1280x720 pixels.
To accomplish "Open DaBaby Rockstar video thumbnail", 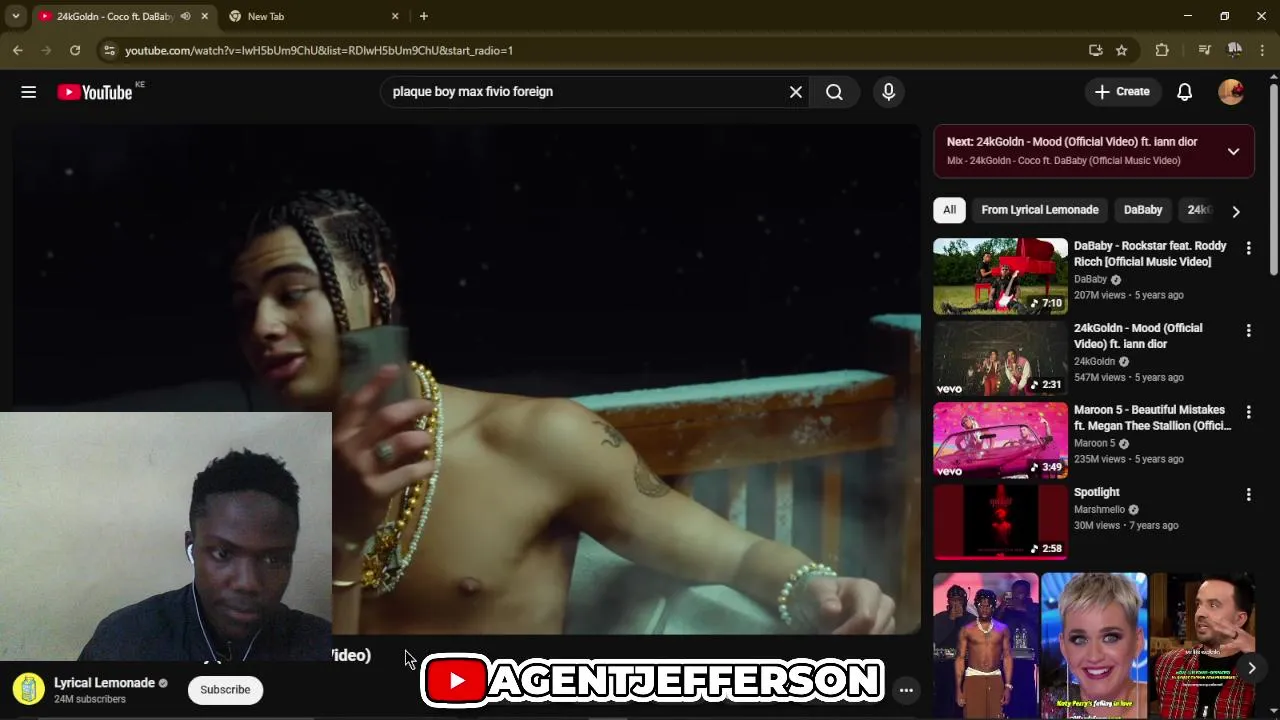I will click(x=1000, y=276).
